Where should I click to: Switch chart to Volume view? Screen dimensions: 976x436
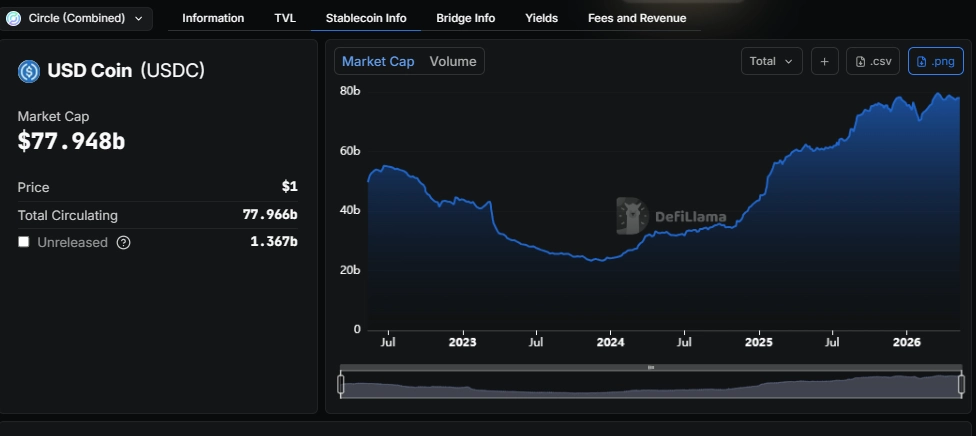(453, 61)
